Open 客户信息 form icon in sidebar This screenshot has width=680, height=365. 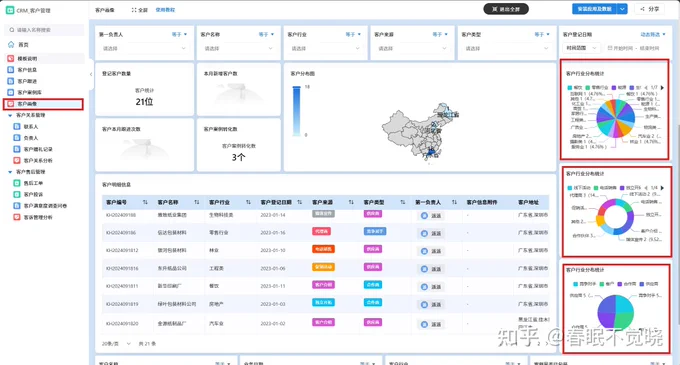click(x=11, y=69)
